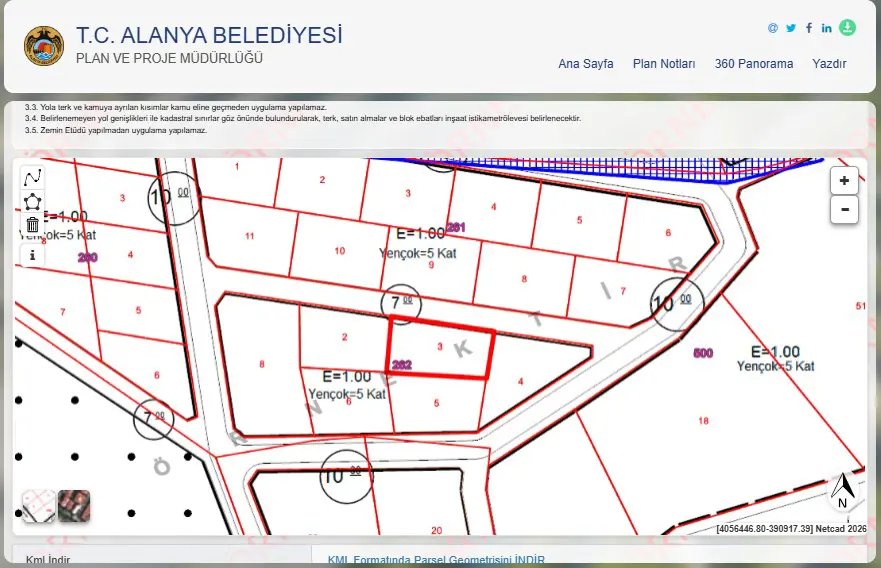The image size is (881, 568).
Task: Share via the email @ icon
Action: tap(773, 28)
